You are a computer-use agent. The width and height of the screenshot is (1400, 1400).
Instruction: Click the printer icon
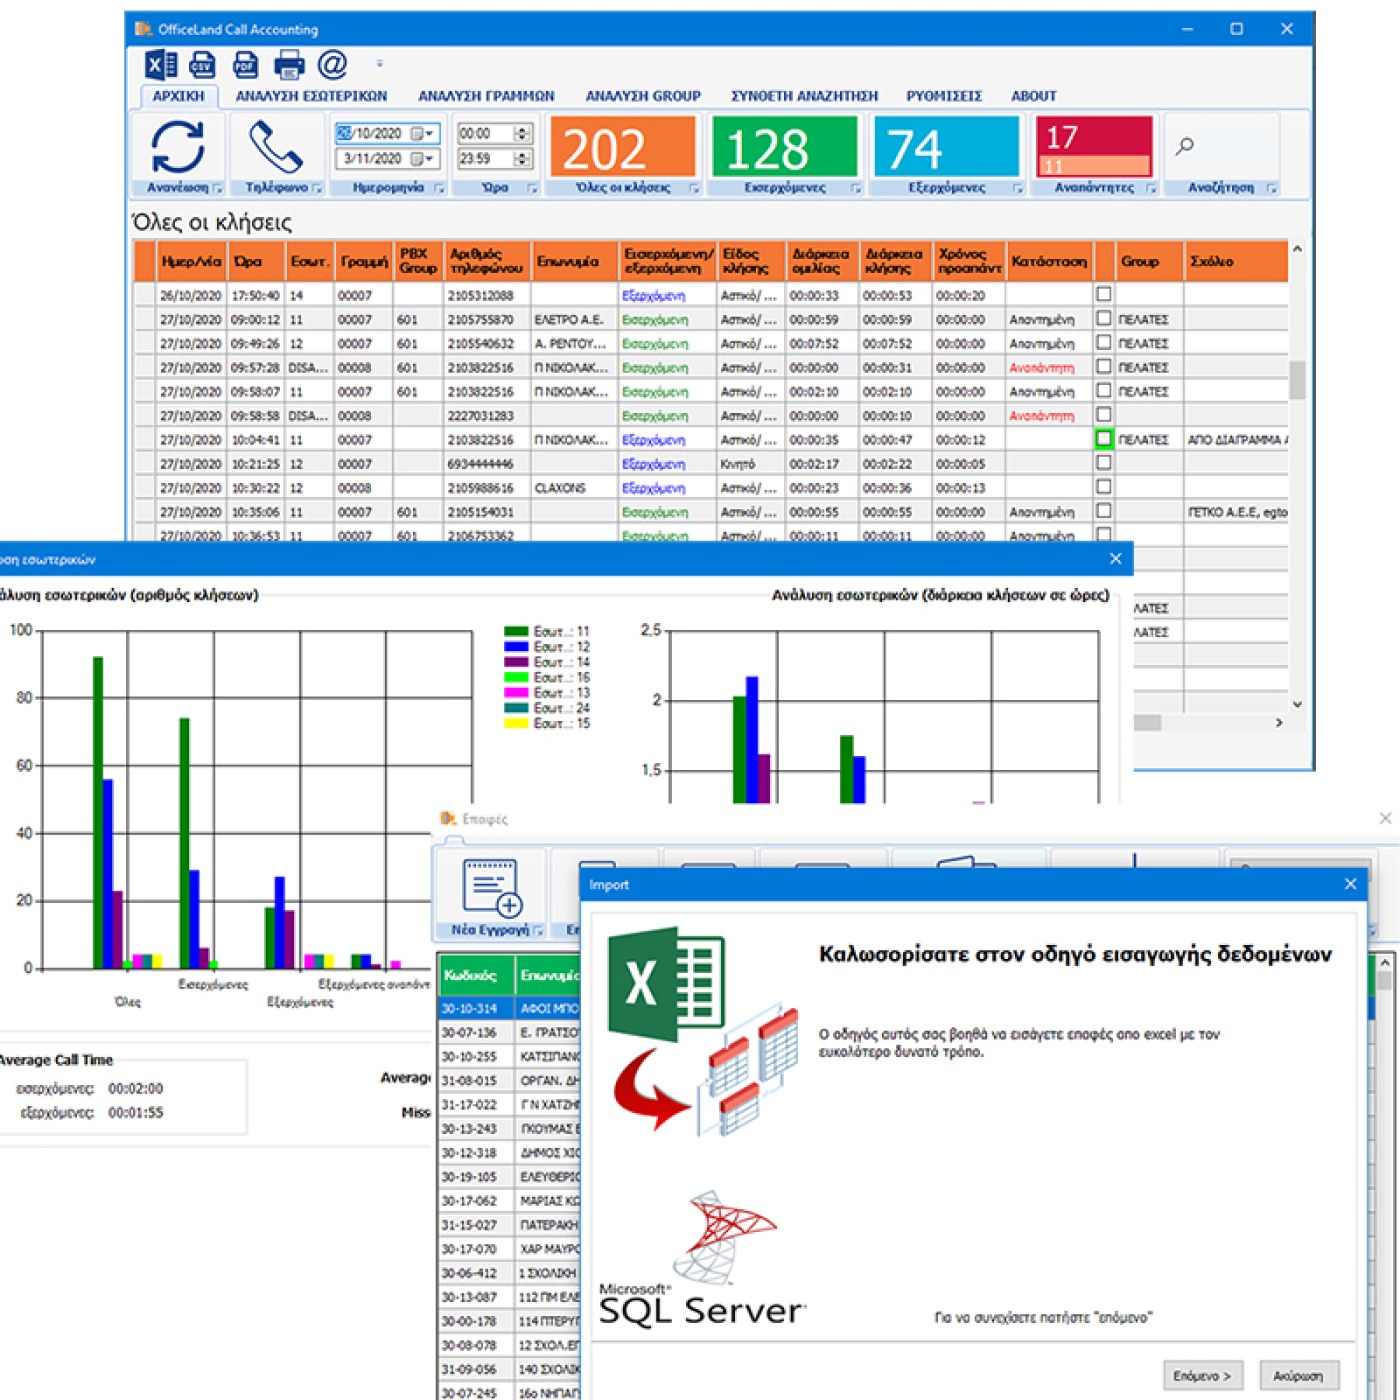(x=289, y=65)
